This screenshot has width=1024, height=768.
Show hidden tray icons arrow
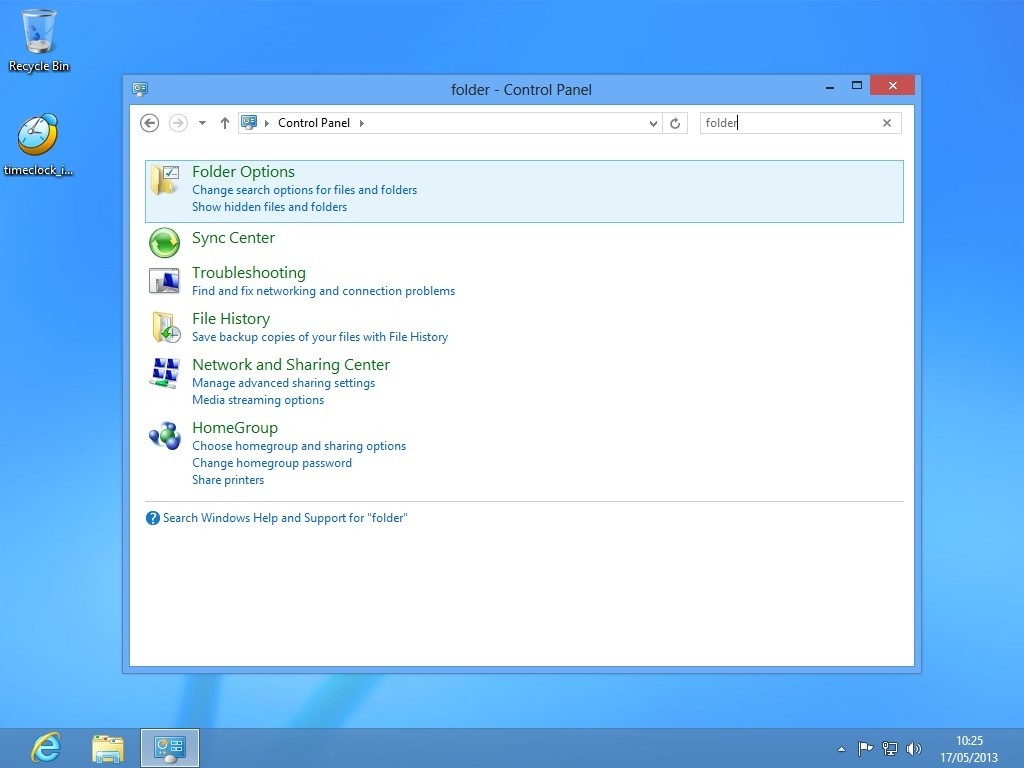pyautogui.click(x=841, y=749)
